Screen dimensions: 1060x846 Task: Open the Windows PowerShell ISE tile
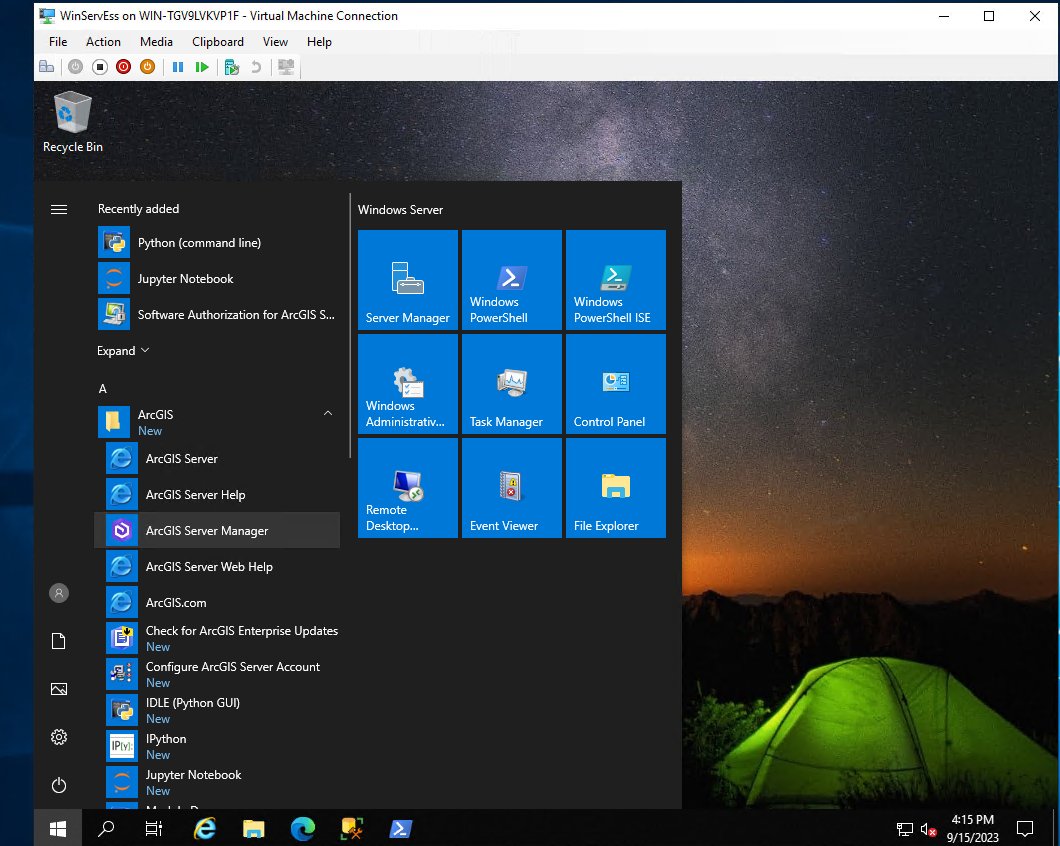[616, 280]
